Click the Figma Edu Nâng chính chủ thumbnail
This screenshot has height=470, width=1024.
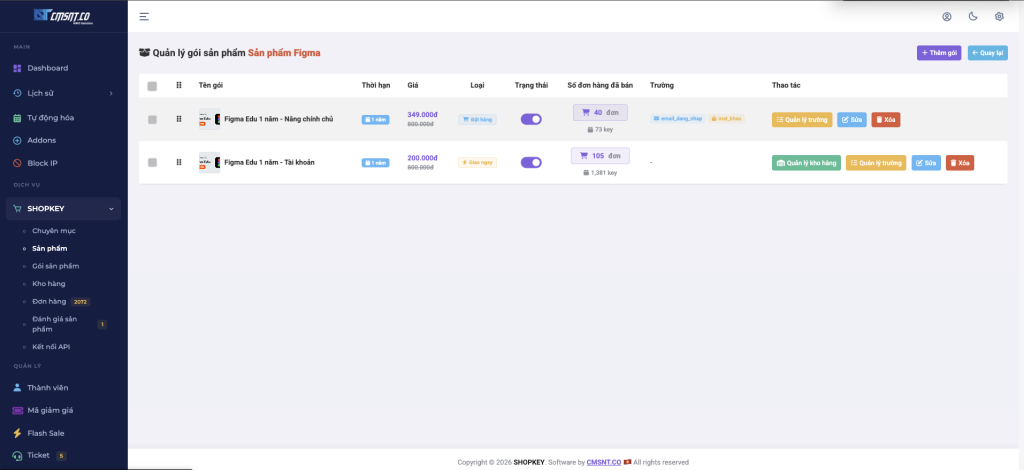(209, 119)
